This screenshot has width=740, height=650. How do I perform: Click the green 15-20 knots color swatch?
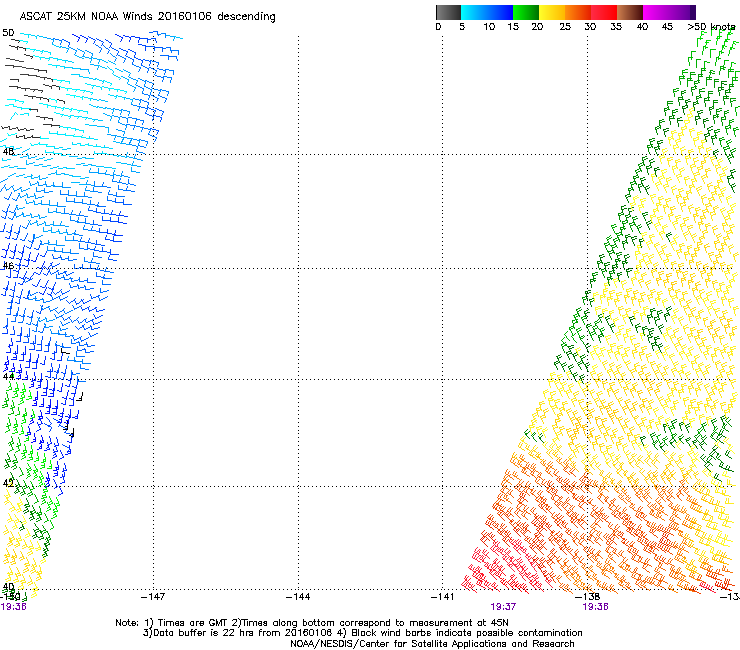[x=526, y=12]
